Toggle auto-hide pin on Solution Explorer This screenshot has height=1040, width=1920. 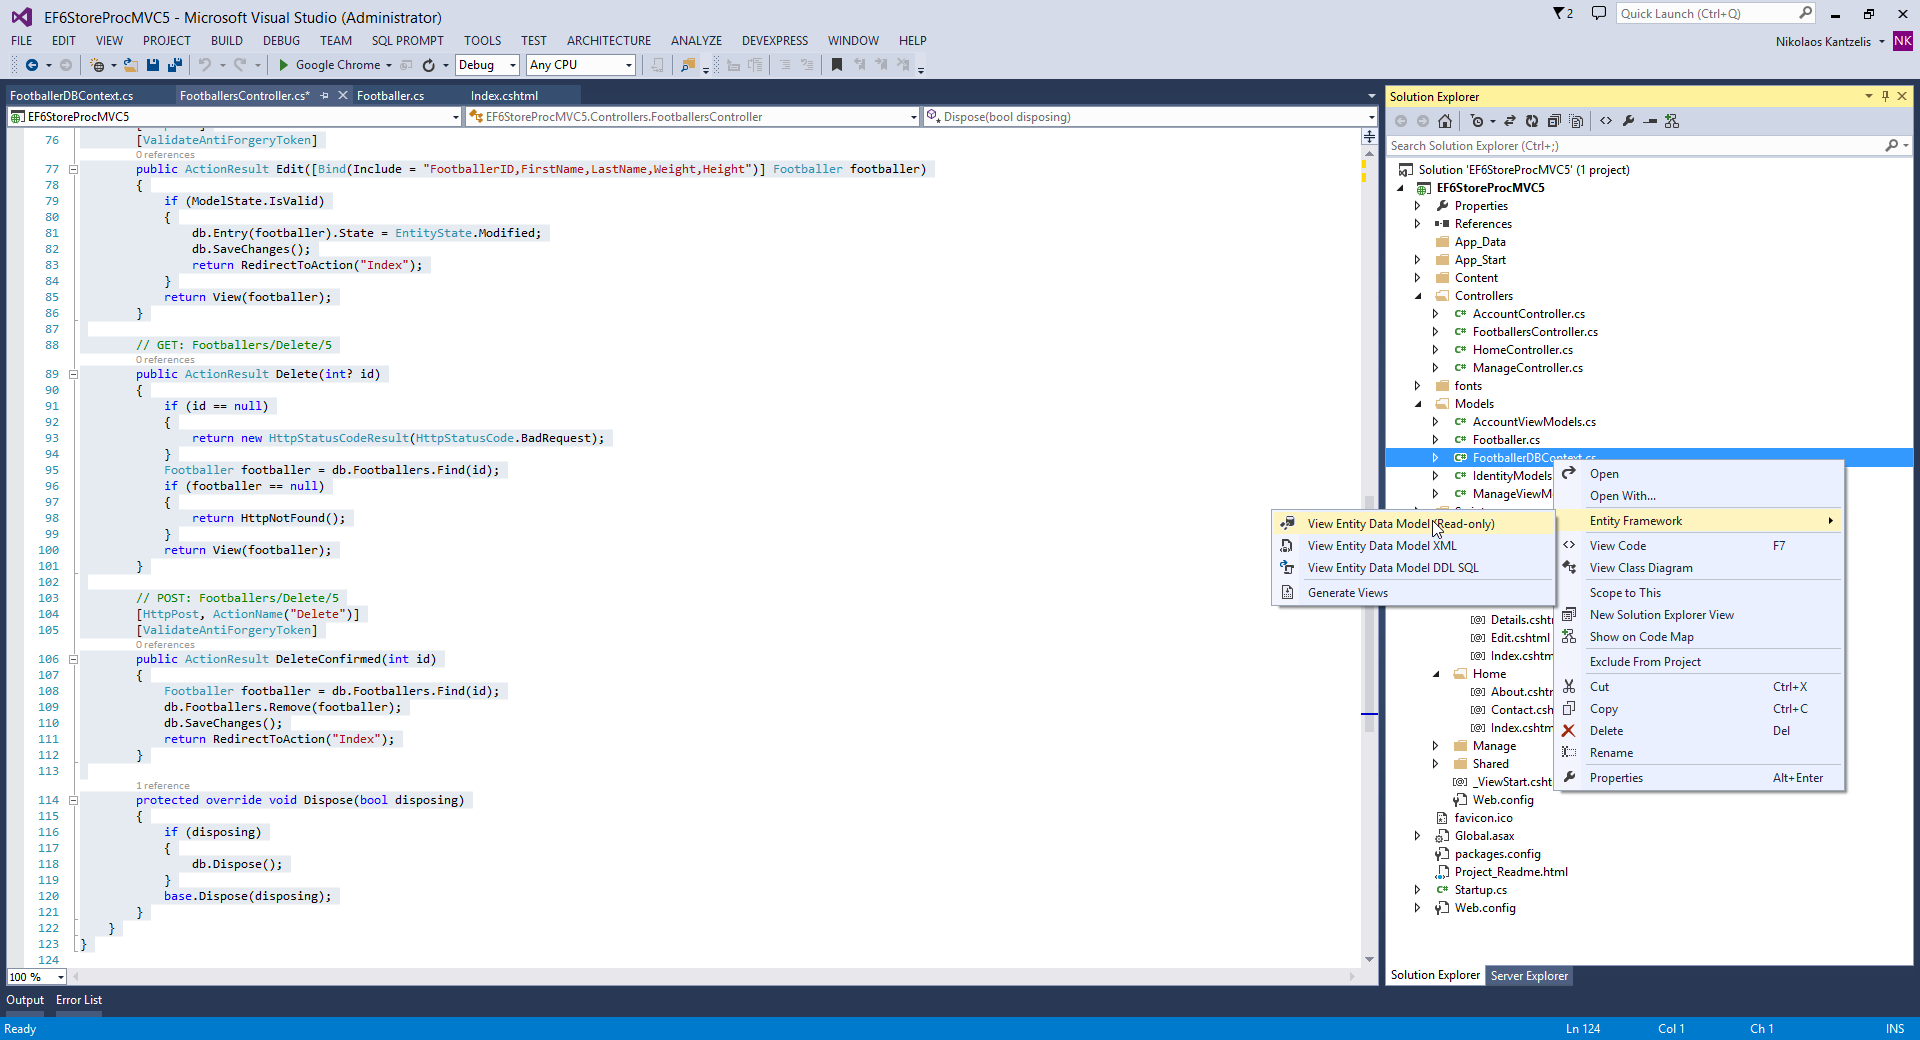[x=1885, y=96]
